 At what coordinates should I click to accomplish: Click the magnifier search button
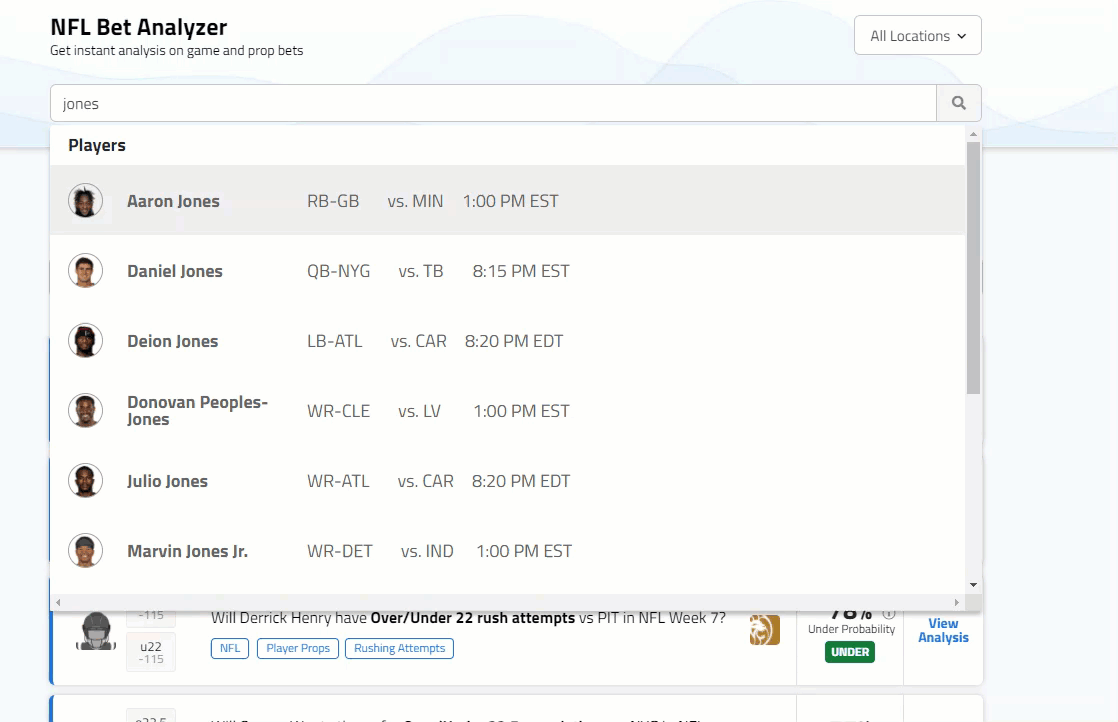958,103
